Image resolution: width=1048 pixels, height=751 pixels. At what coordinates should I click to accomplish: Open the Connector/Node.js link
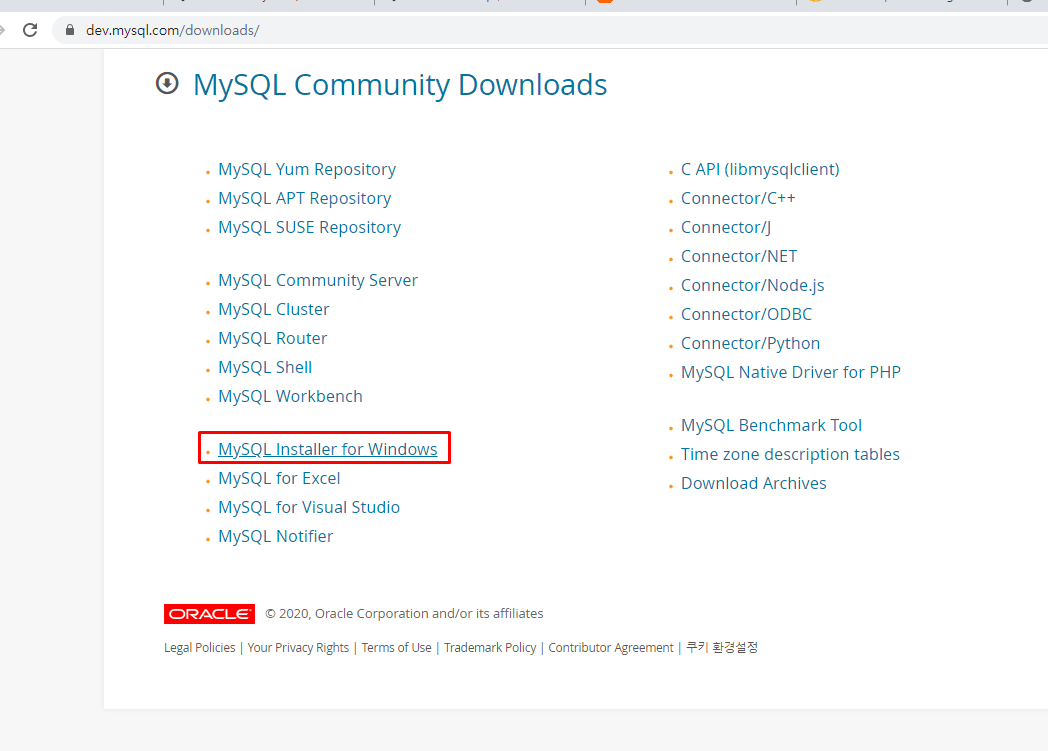(753, 285)
